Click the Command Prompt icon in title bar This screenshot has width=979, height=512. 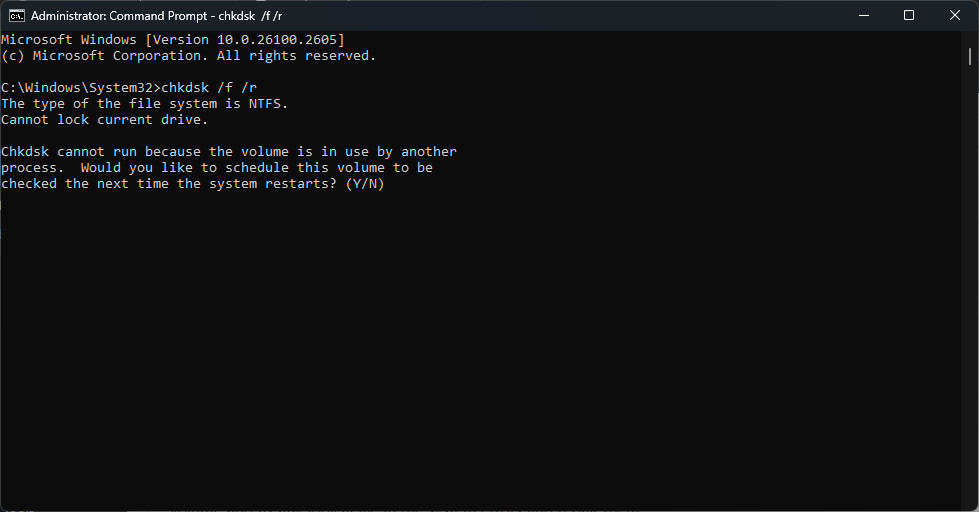click(x=17, y=16)
